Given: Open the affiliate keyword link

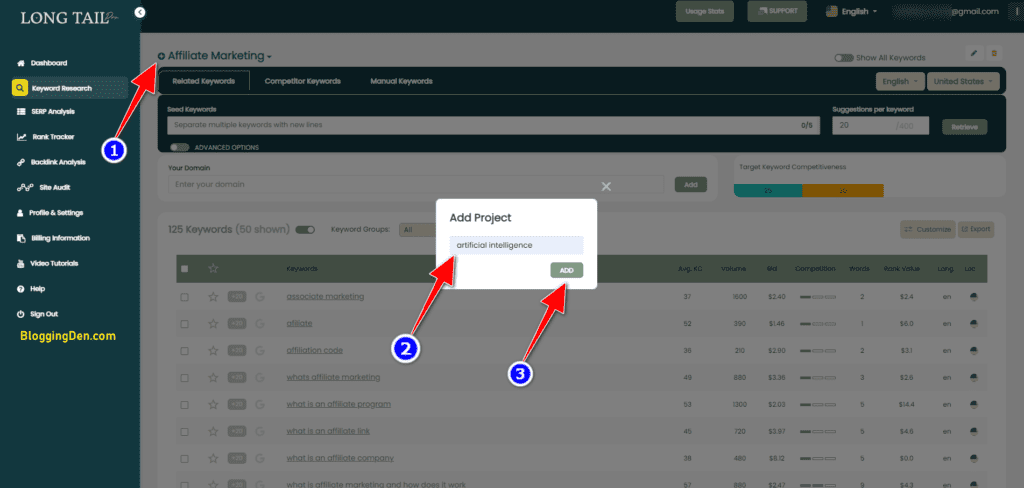Looking at the screenshot, I should 299,323.
